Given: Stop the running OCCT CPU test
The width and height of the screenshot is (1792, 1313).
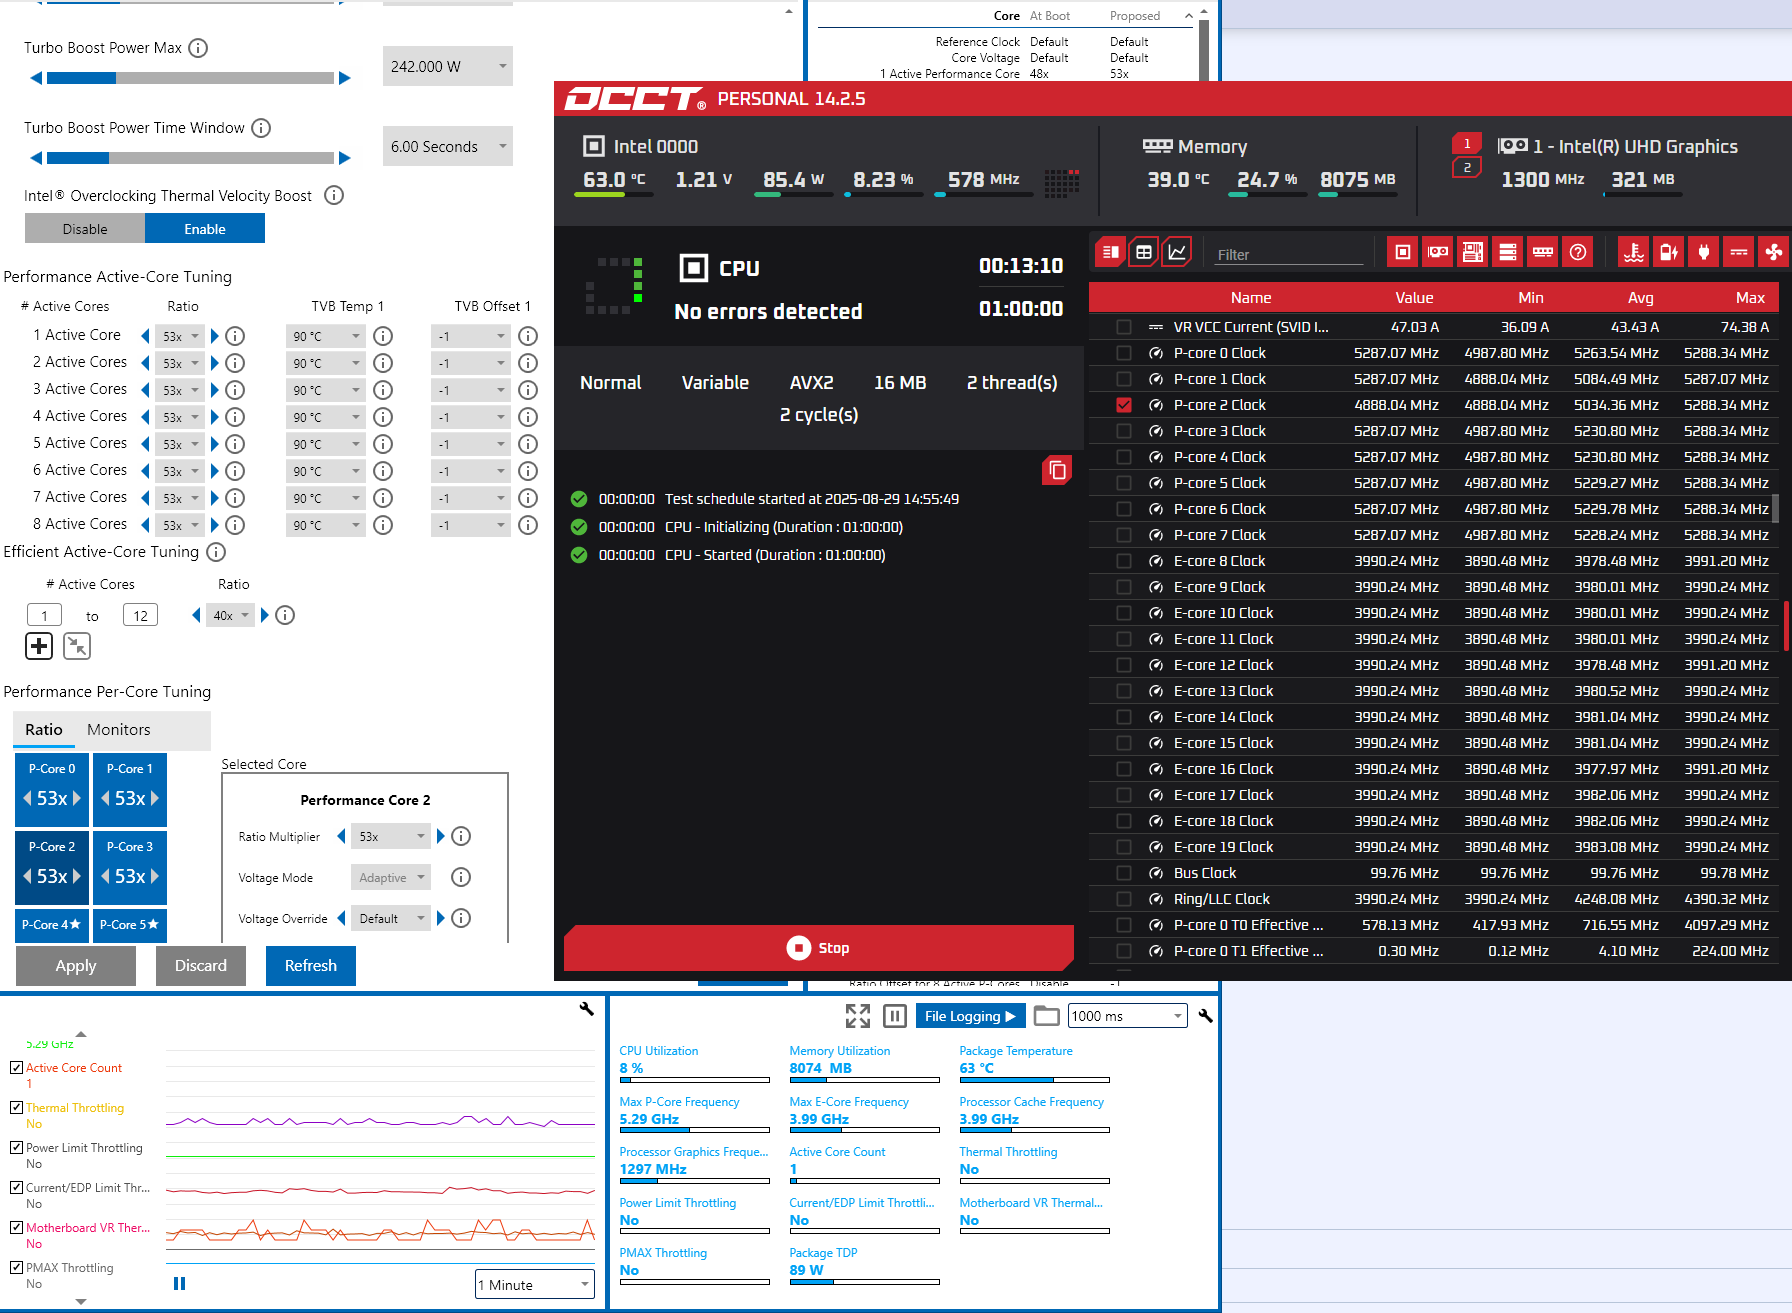Looking at the screenshot, I should click(x=819, y=948).
